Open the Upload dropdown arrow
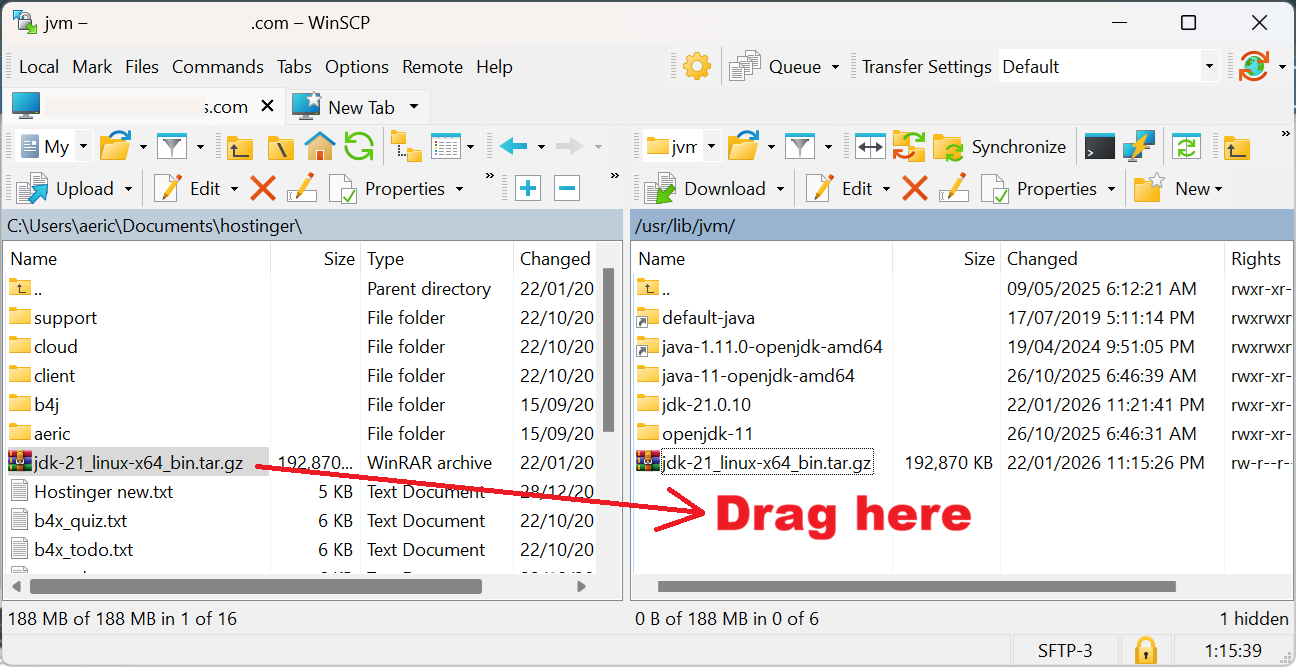 (x=128, y=188)
